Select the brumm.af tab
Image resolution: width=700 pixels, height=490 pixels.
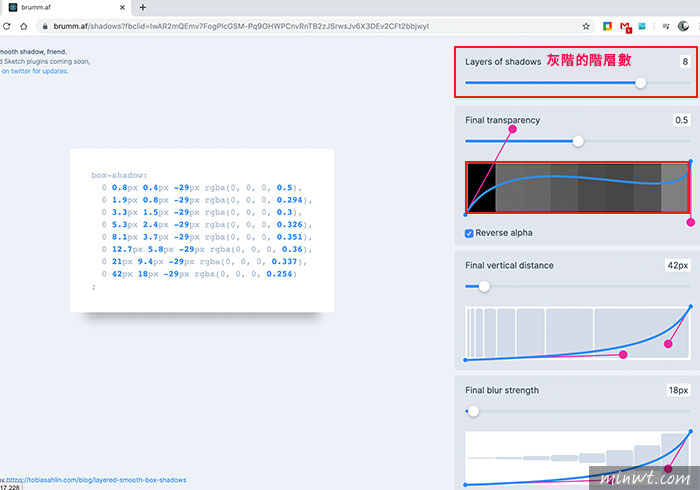(x=66, y=7)
